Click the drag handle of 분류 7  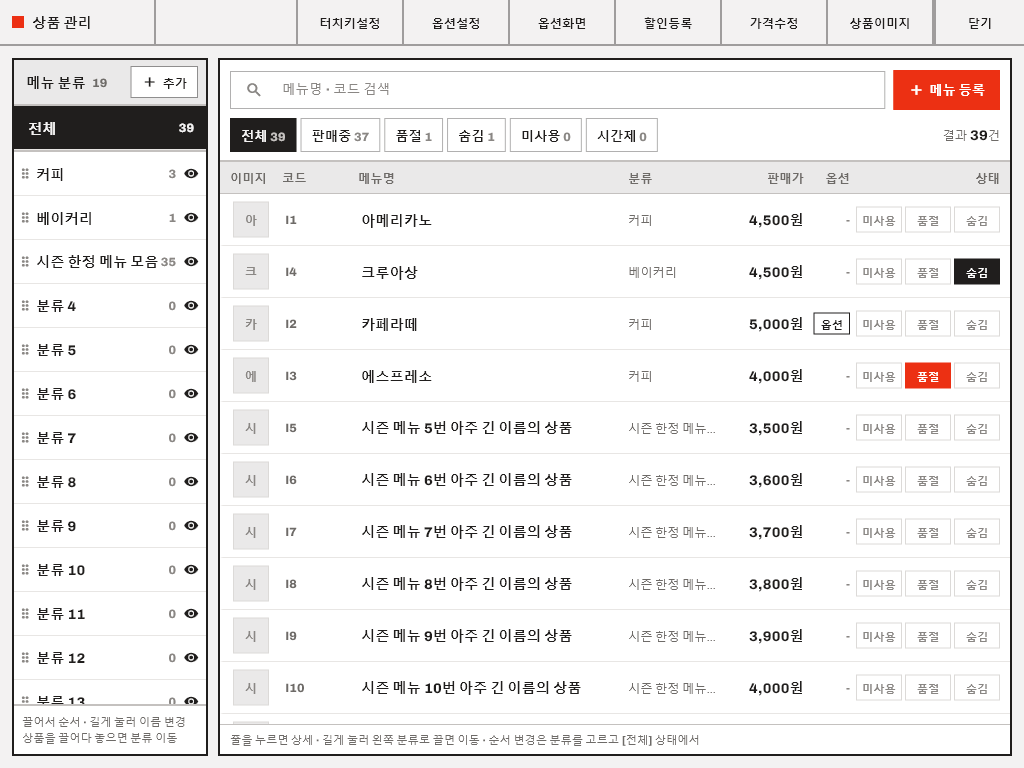(25, 438)
